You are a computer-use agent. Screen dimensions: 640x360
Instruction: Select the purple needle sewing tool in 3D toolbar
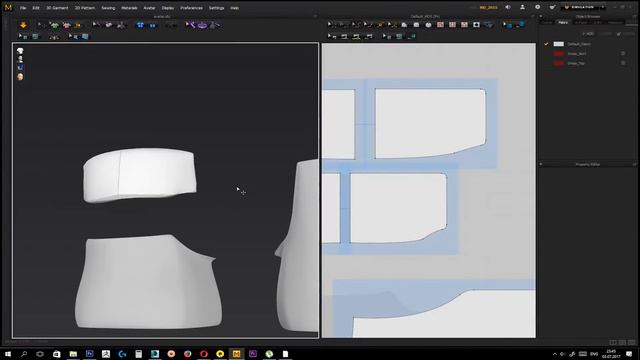pos(190,25)
